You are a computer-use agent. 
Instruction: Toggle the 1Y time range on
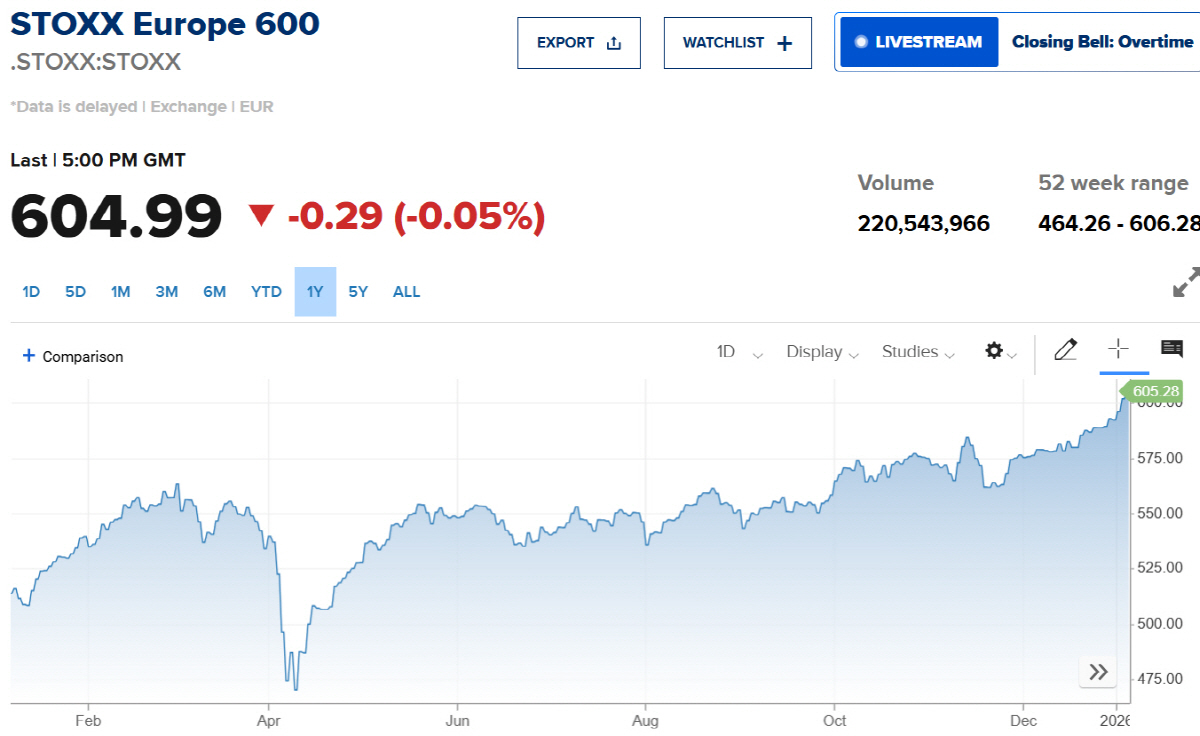coord(314,291)
